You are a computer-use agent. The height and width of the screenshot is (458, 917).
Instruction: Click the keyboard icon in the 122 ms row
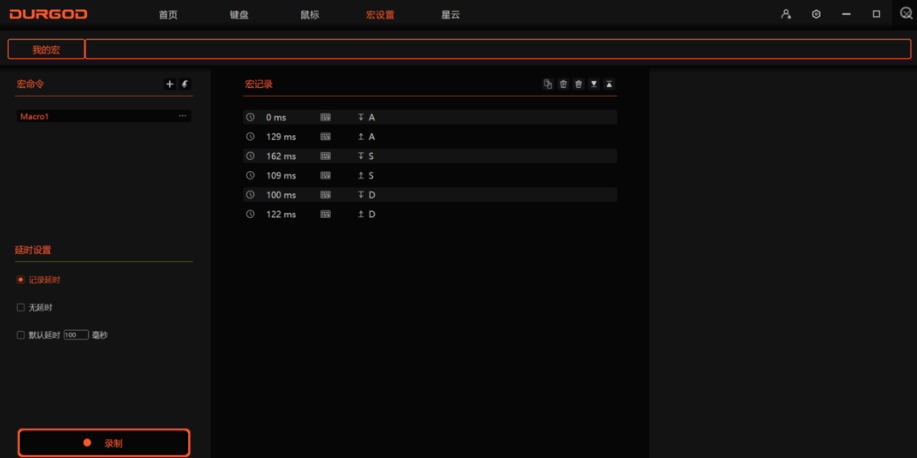326,214
